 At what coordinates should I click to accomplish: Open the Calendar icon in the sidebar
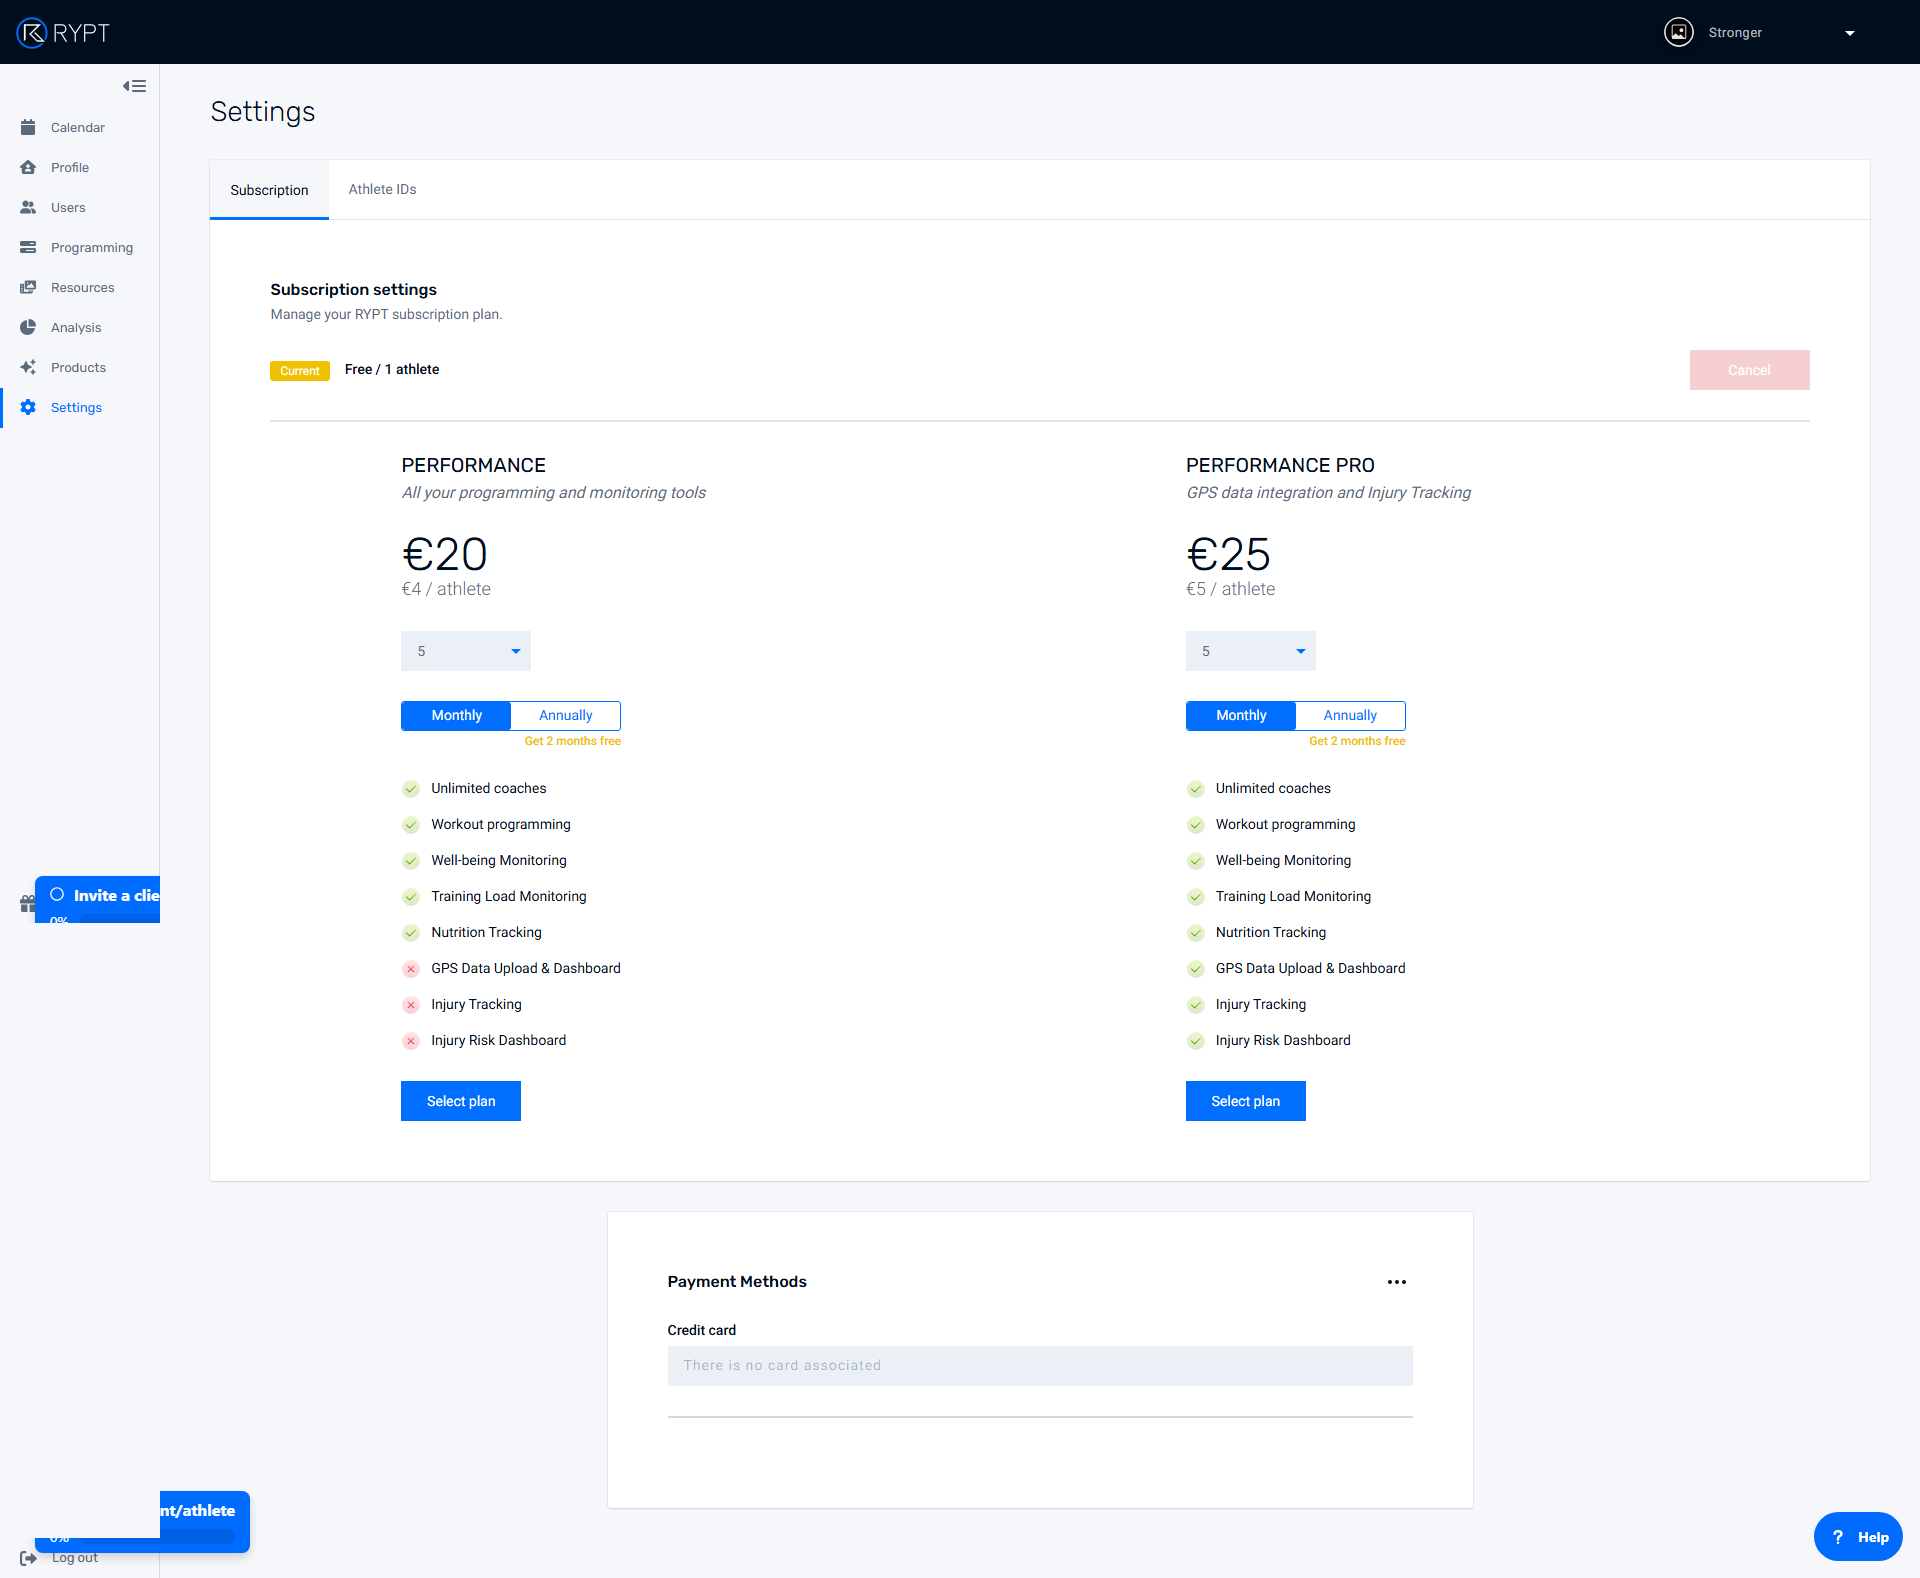(x=28, y=127)
